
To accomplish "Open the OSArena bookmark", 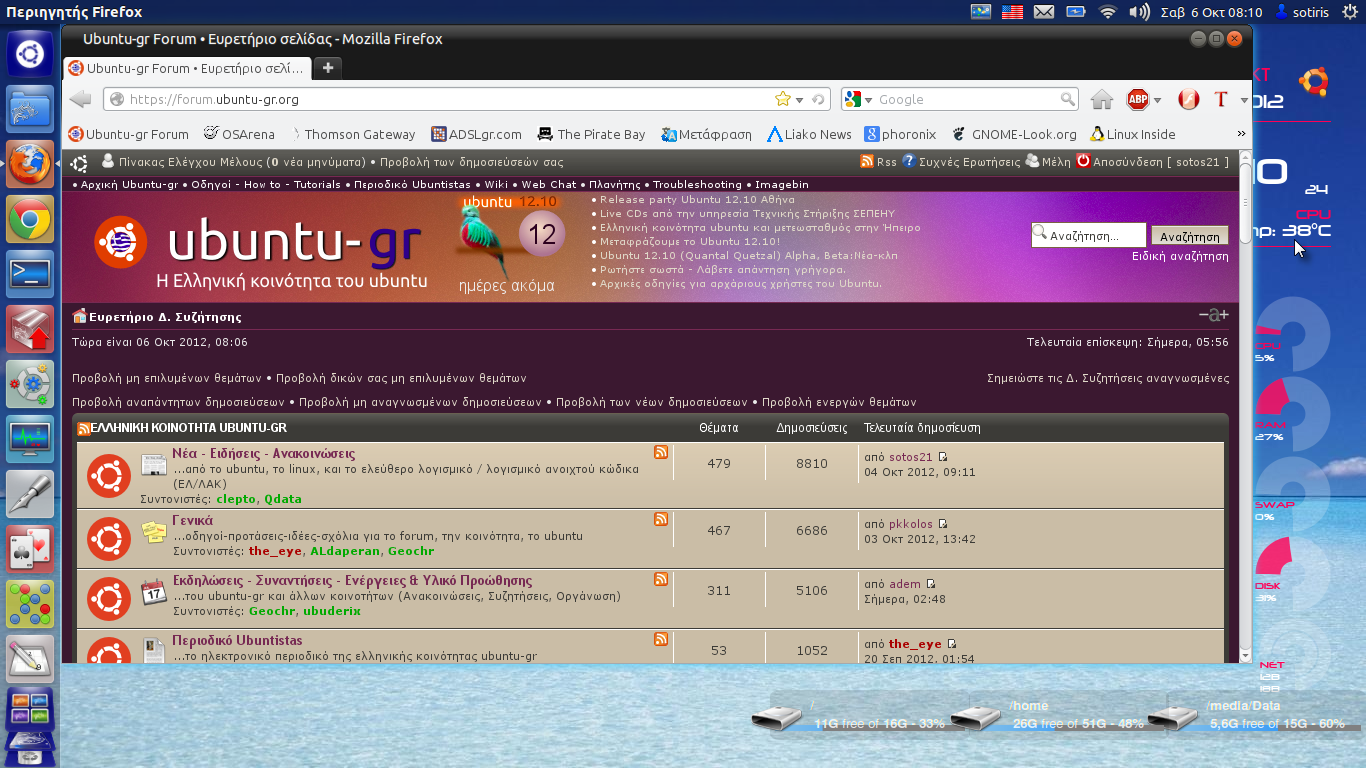I will [238, 134].
